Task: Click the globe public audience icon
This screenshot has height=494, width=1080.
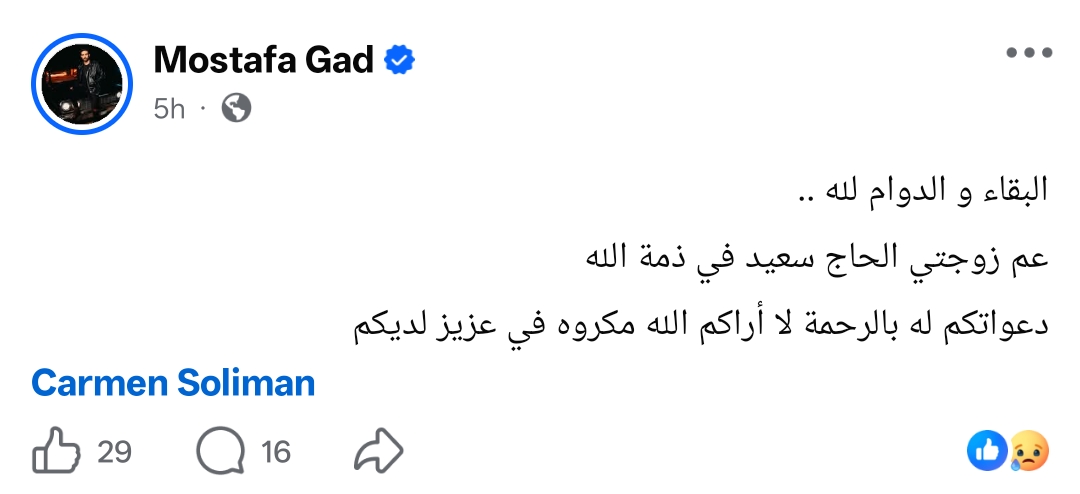Action: (236, 108)
